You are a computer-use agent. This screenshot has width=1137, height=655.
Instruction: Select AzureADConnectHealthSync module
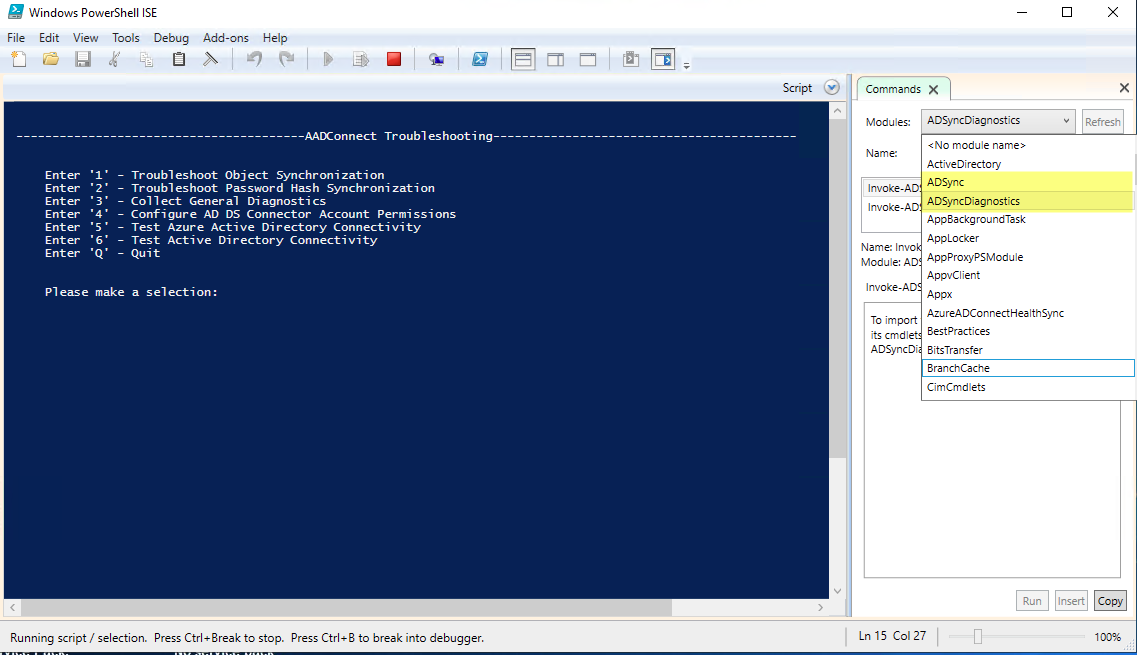[1028, 313]
